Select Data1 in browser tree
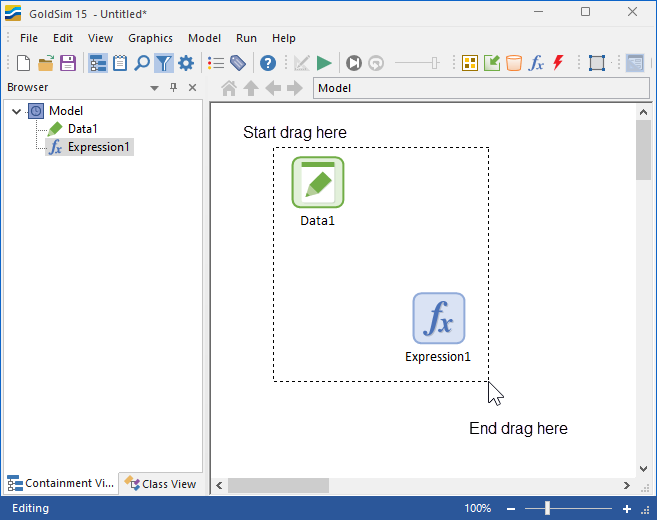This screenshot has width=657, height=520. point(83,129)
